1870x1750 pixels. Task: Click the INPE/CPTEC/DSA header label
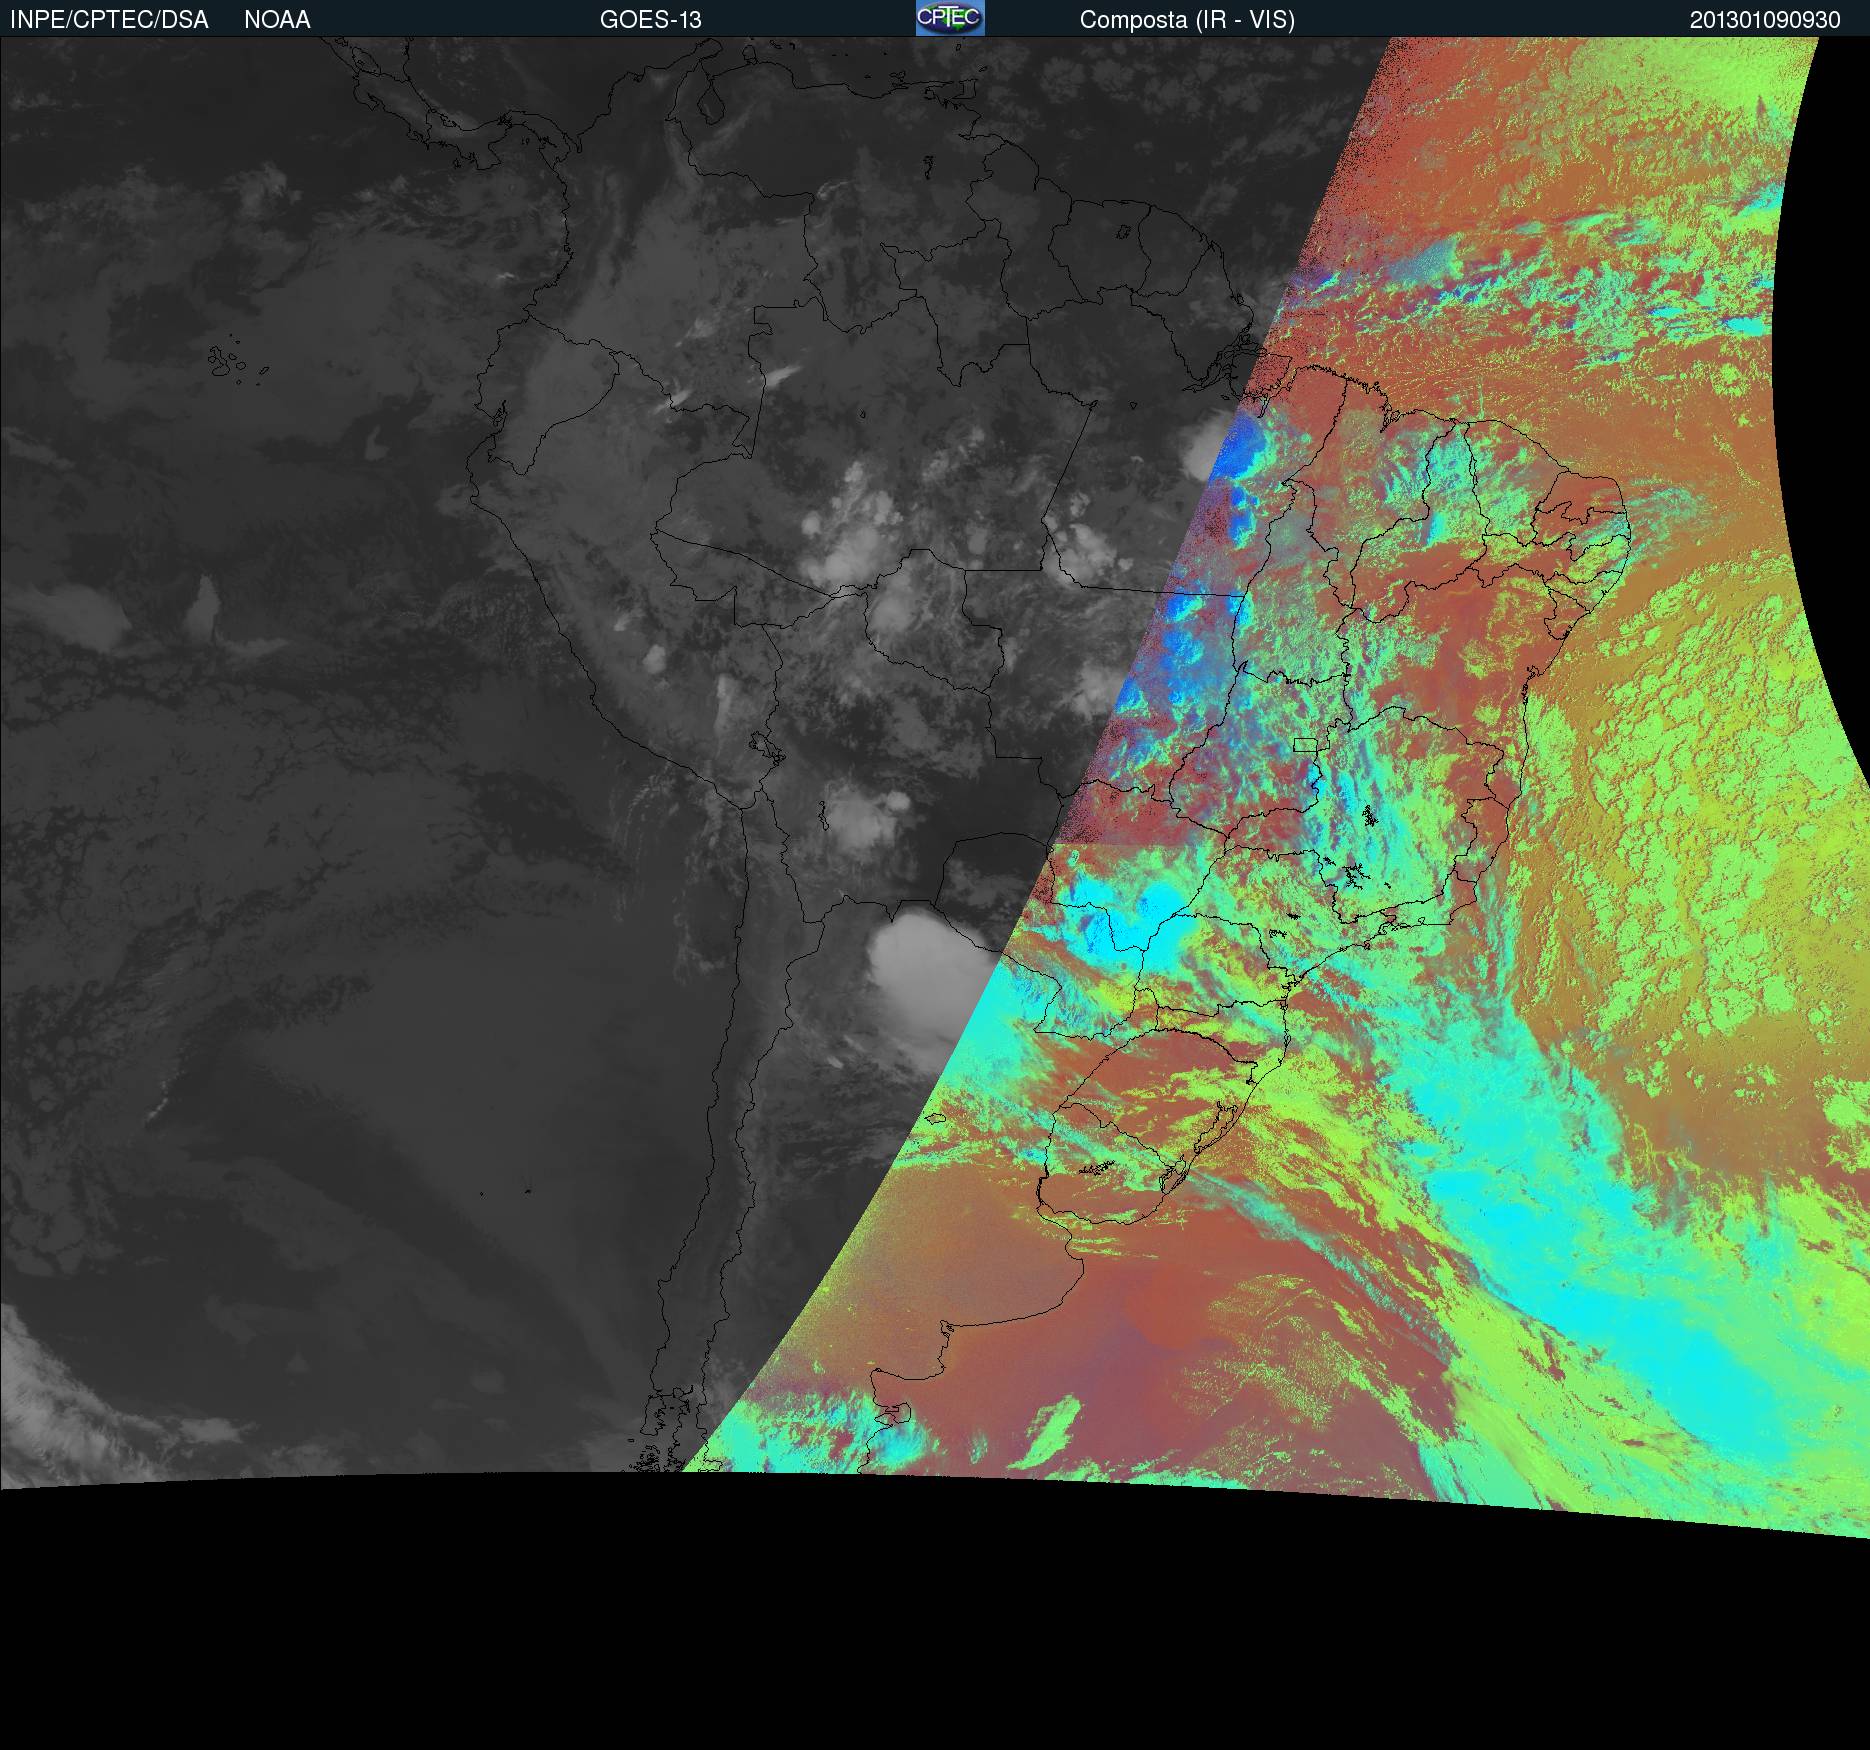point(109,20)
